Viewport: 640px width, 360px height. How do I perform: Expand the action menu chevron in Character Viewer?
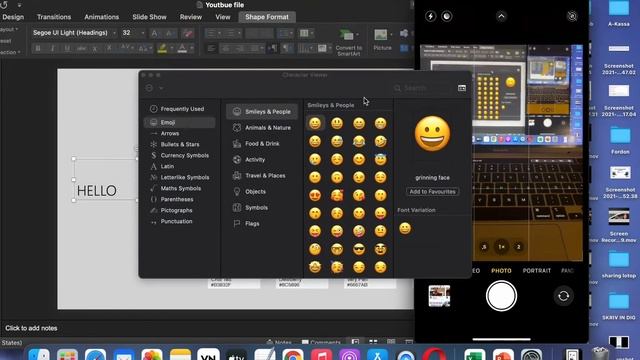(161, 88)
